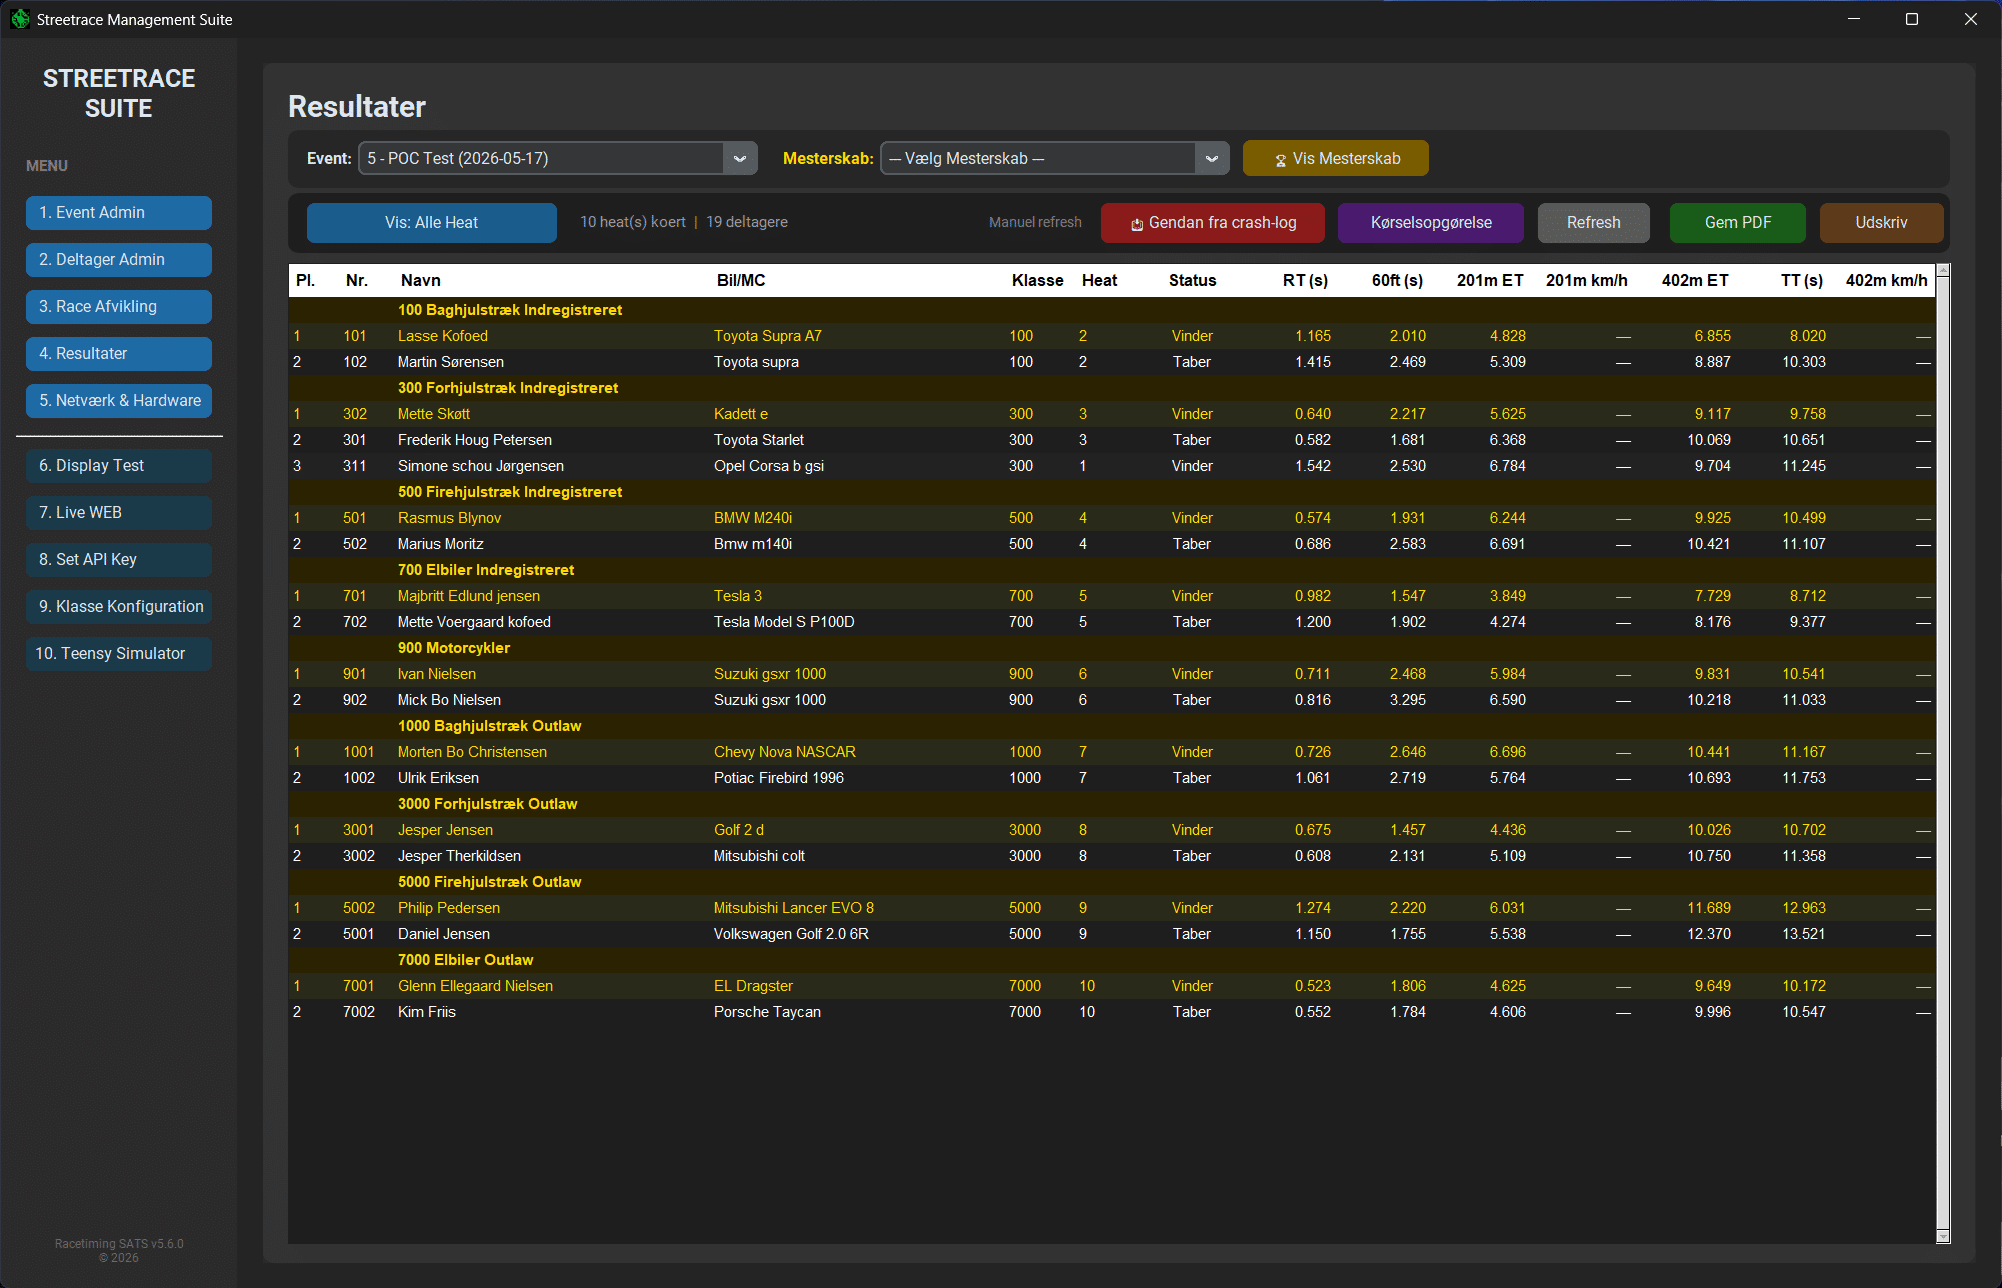Select row Rasmus Blynov

1112,518
